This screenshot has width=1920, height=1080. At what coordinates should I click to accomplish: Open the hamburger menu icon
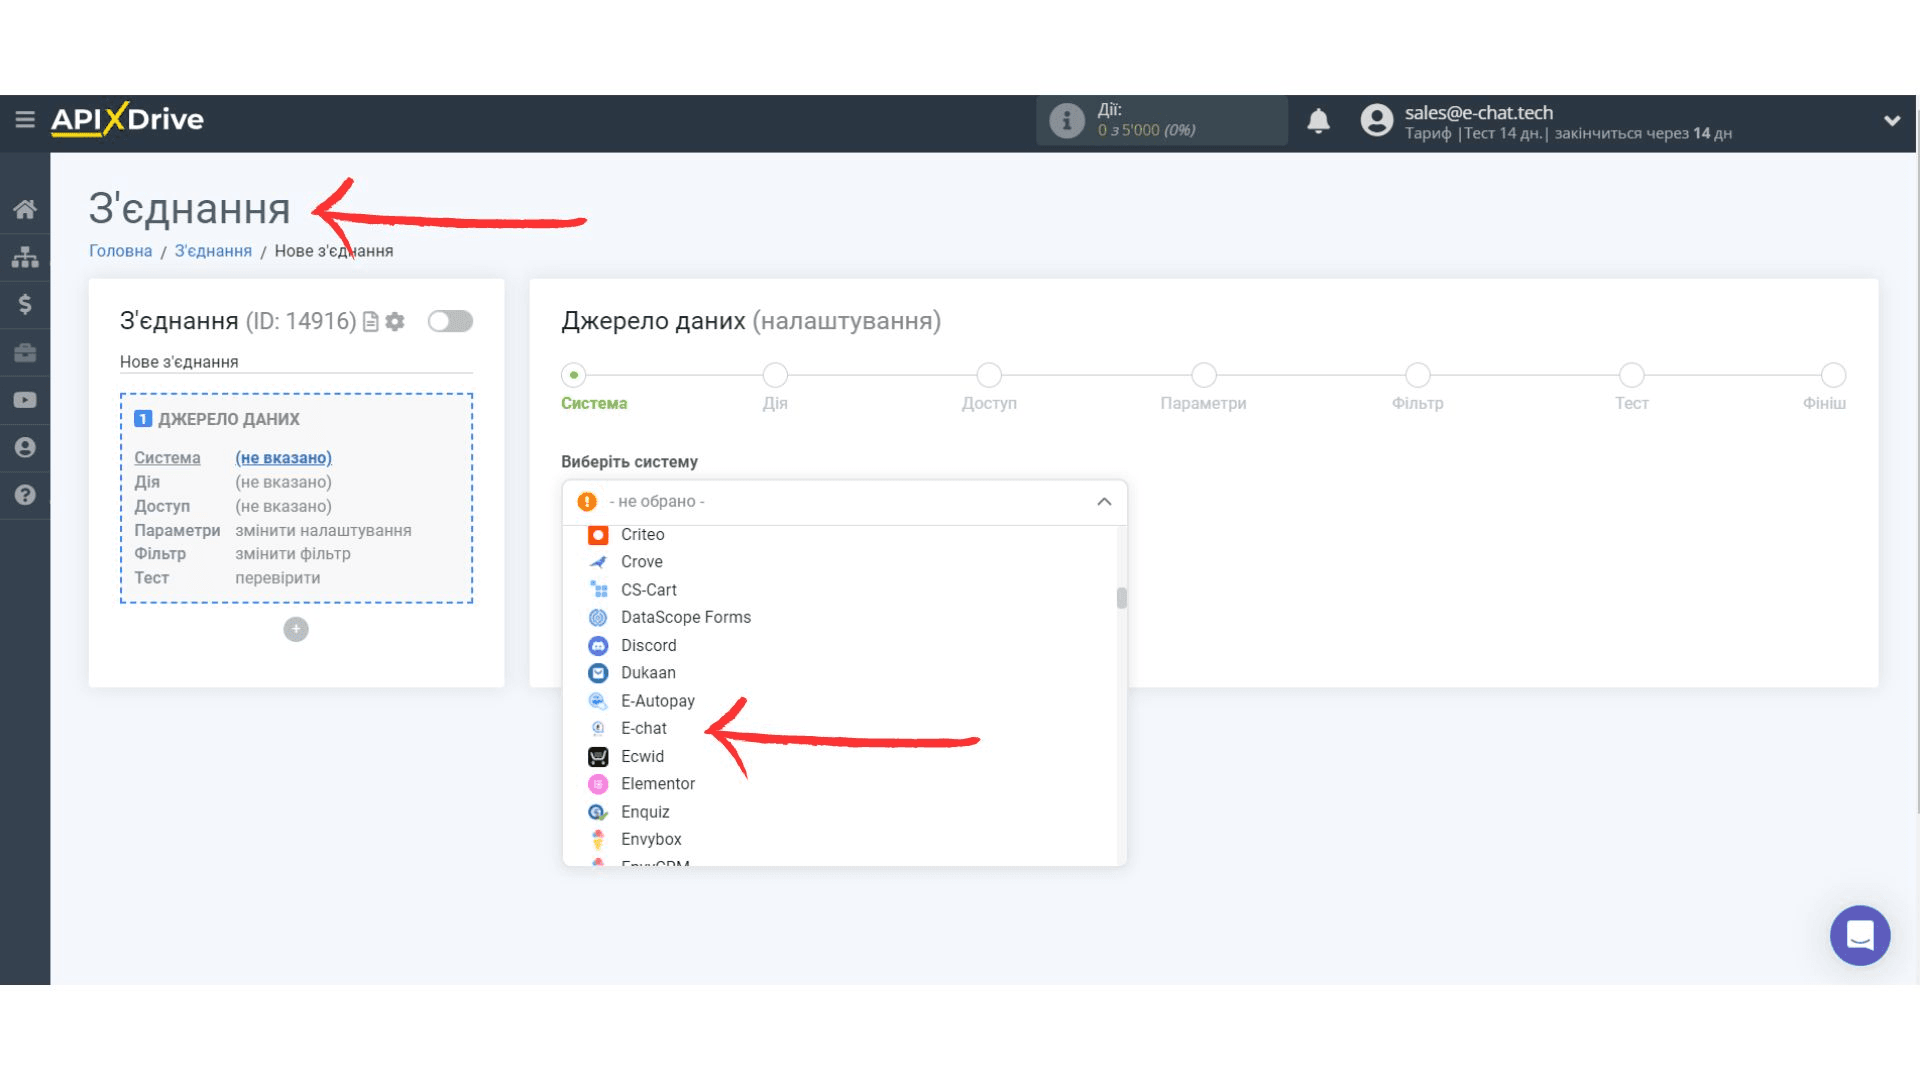coord(25,120)
